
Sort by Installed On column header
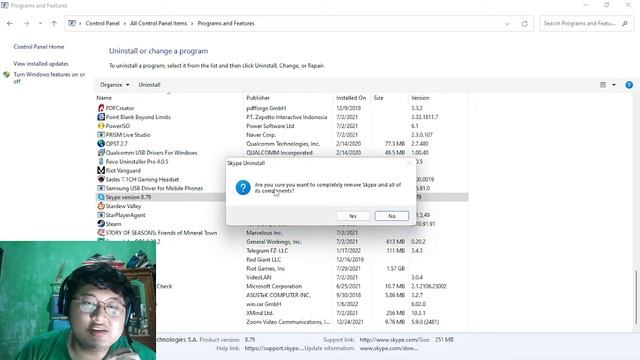[351, 98]
